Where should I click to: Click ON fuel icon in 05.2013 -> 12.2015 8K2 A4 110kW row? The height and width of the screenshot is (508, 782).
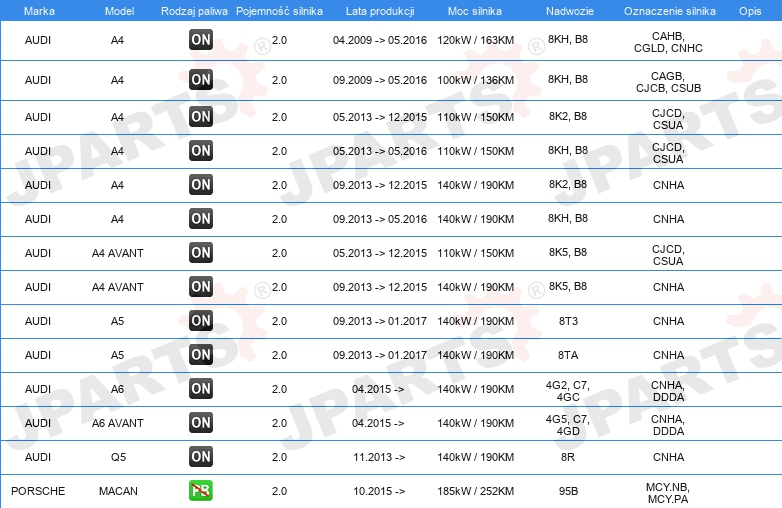click(x=201, y=117)
